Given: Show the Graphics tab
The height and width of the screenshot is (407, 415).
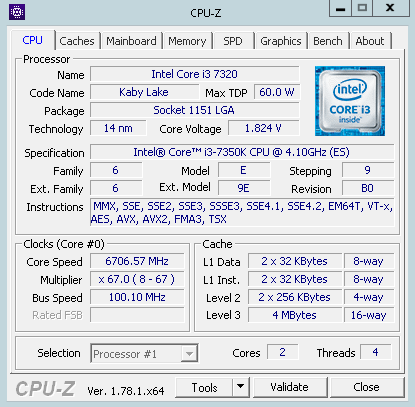Looking at the screenshot, I should (281, 41).
